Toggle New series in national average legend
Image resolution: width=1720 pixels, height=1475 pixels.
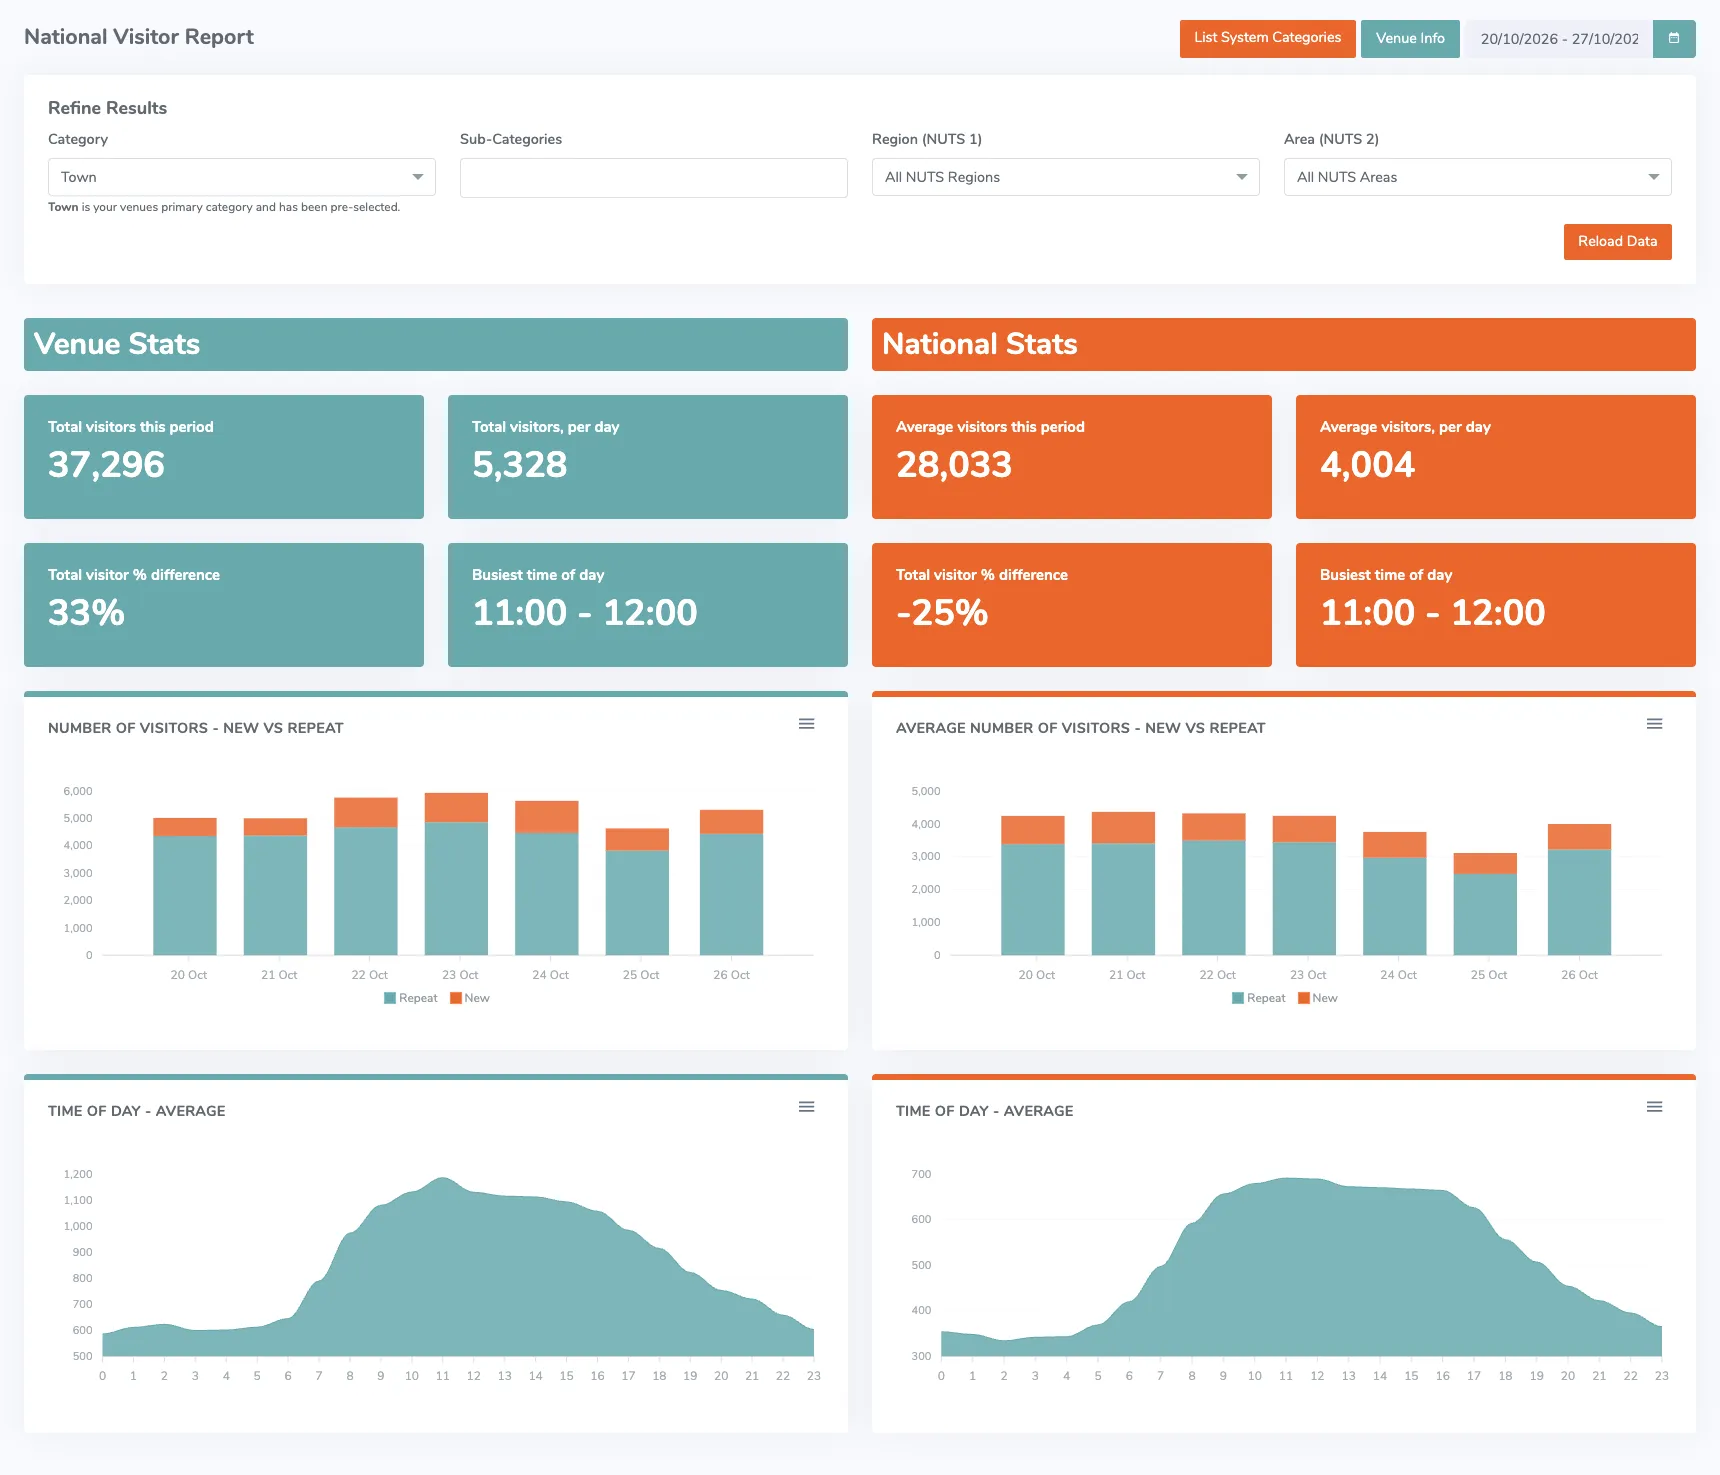tap(1318, 998)
